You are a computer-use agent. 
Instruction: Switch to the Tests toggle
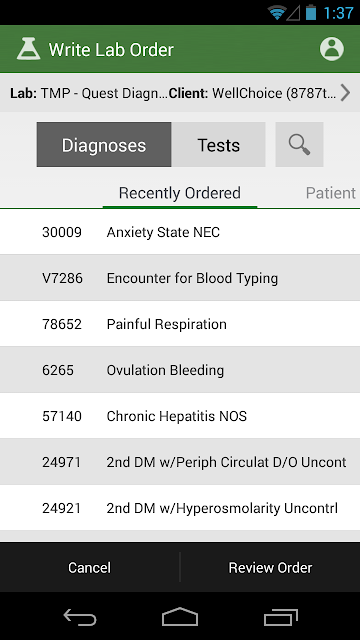tap(218, 144)
